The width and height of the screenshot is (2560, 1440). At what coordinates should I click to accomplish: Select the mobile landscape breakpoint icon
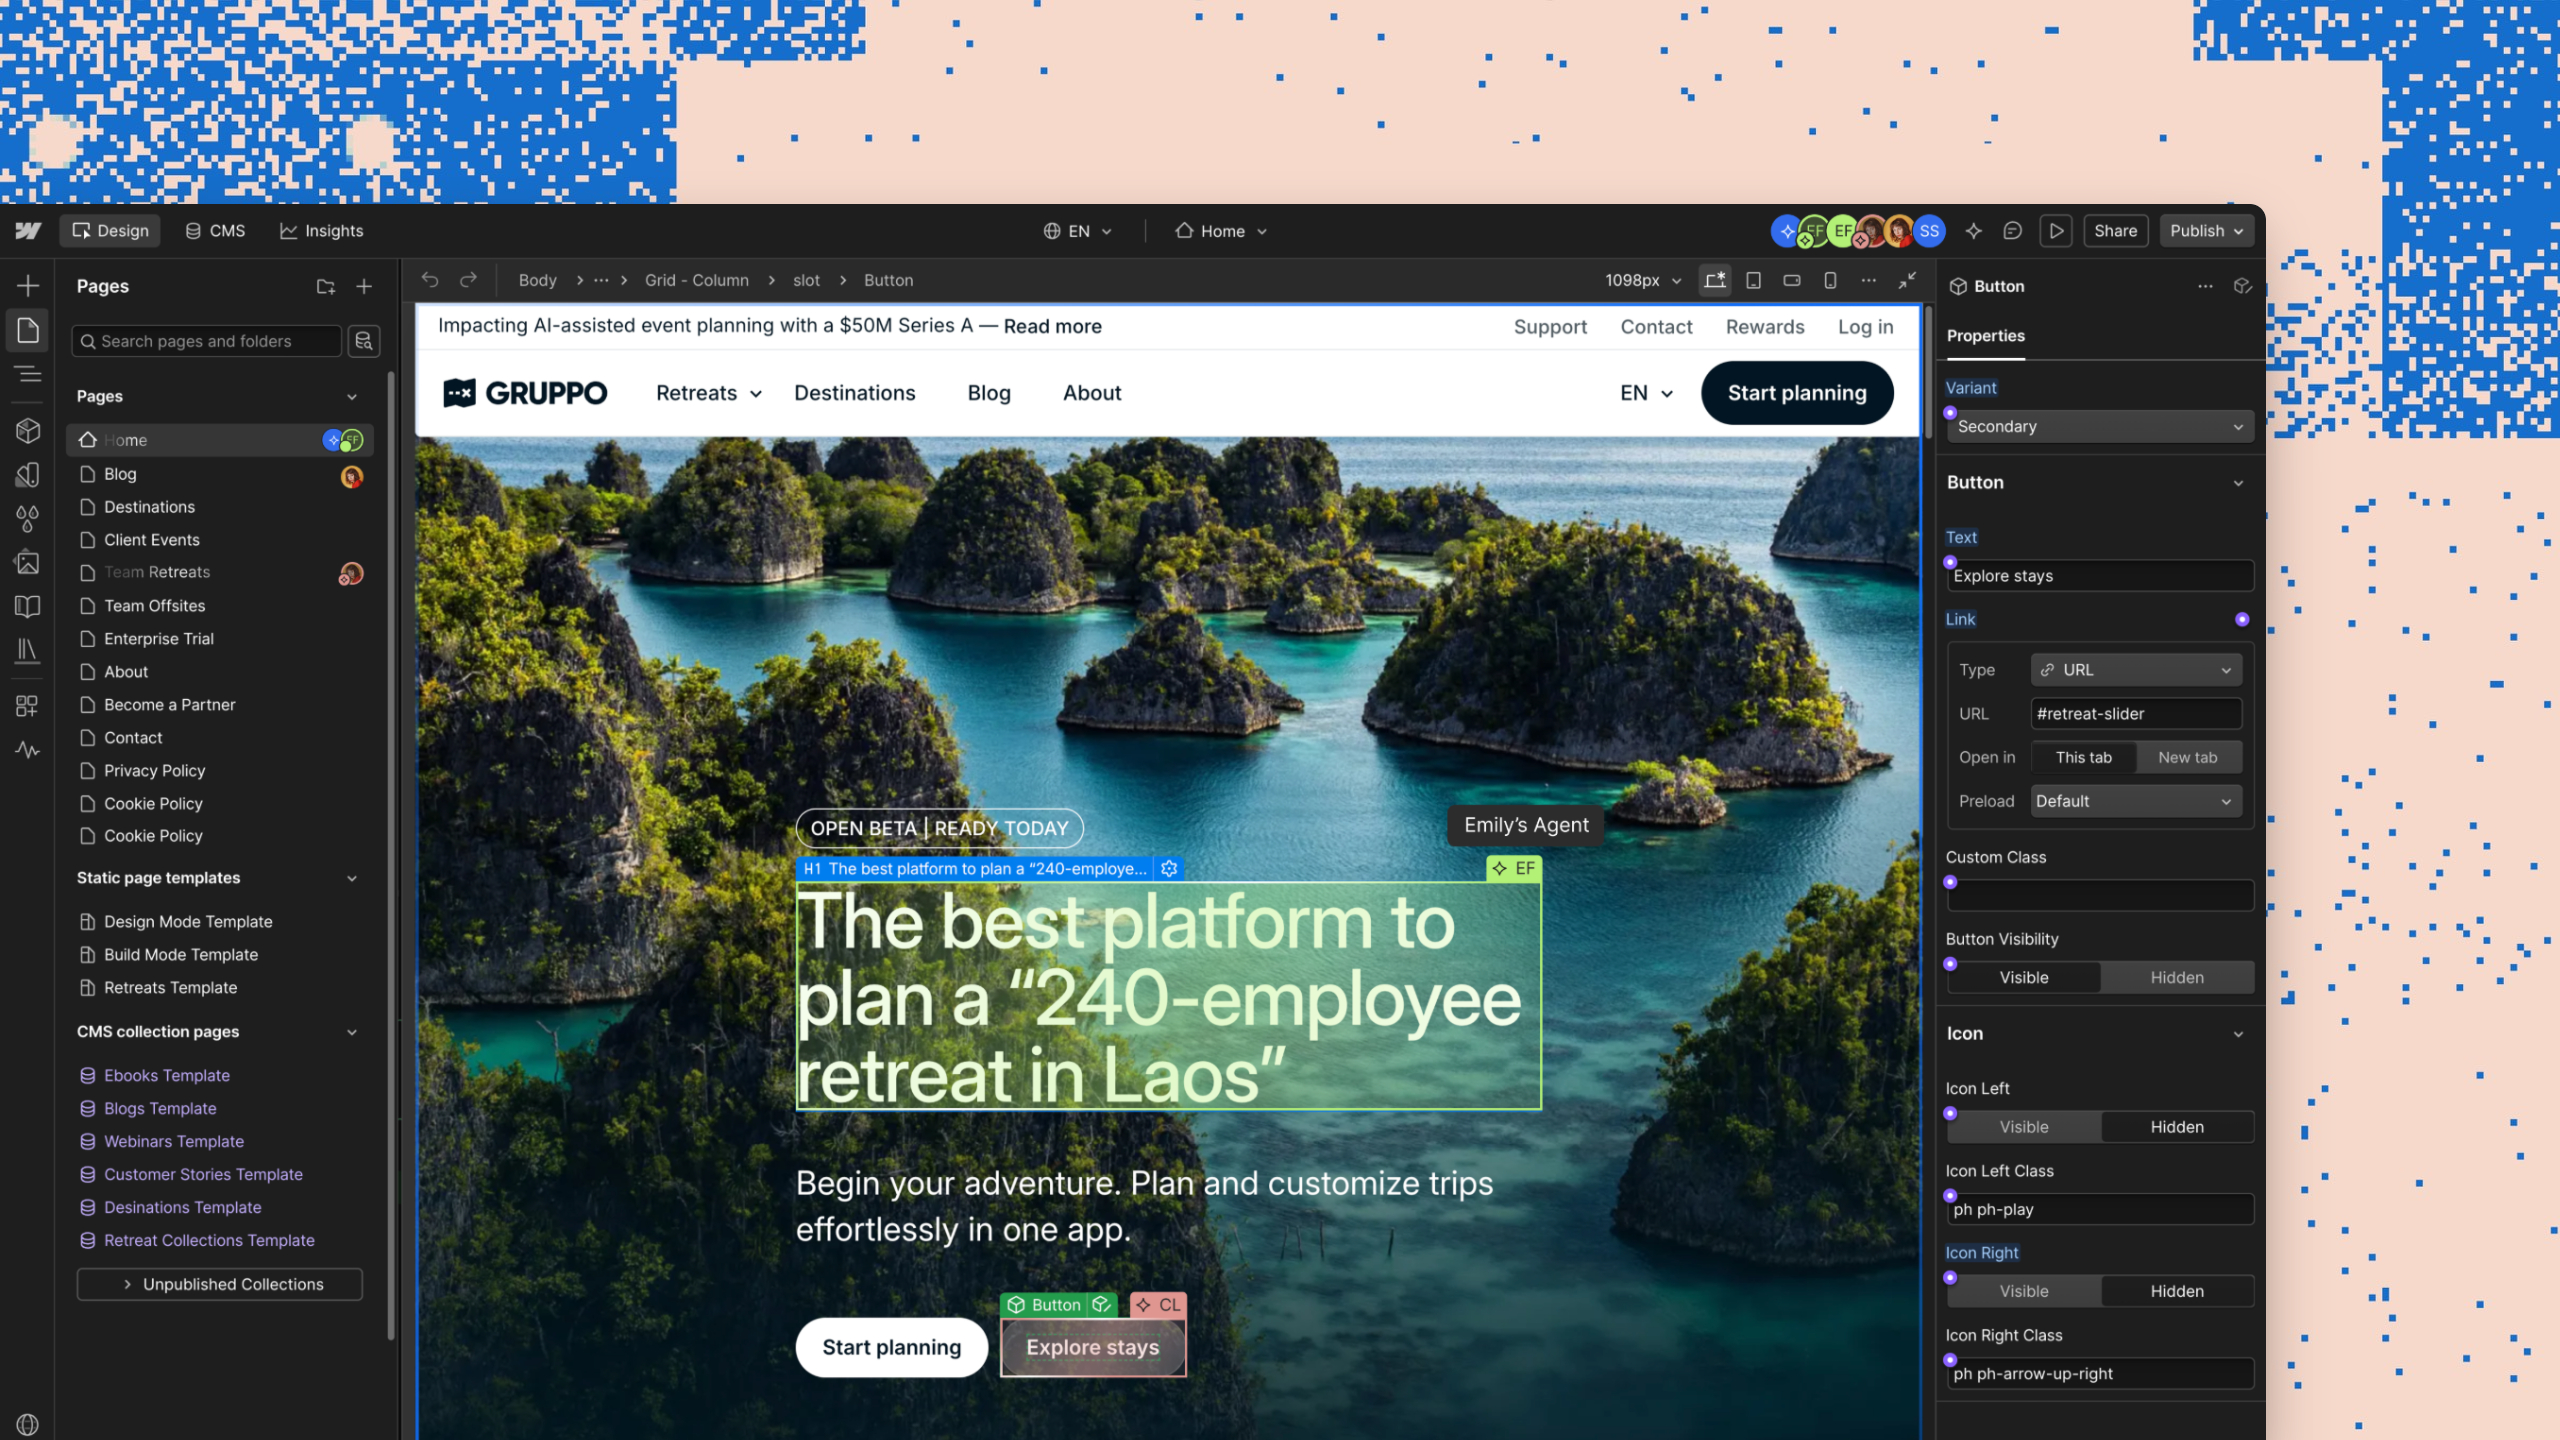click(1792, 281)
